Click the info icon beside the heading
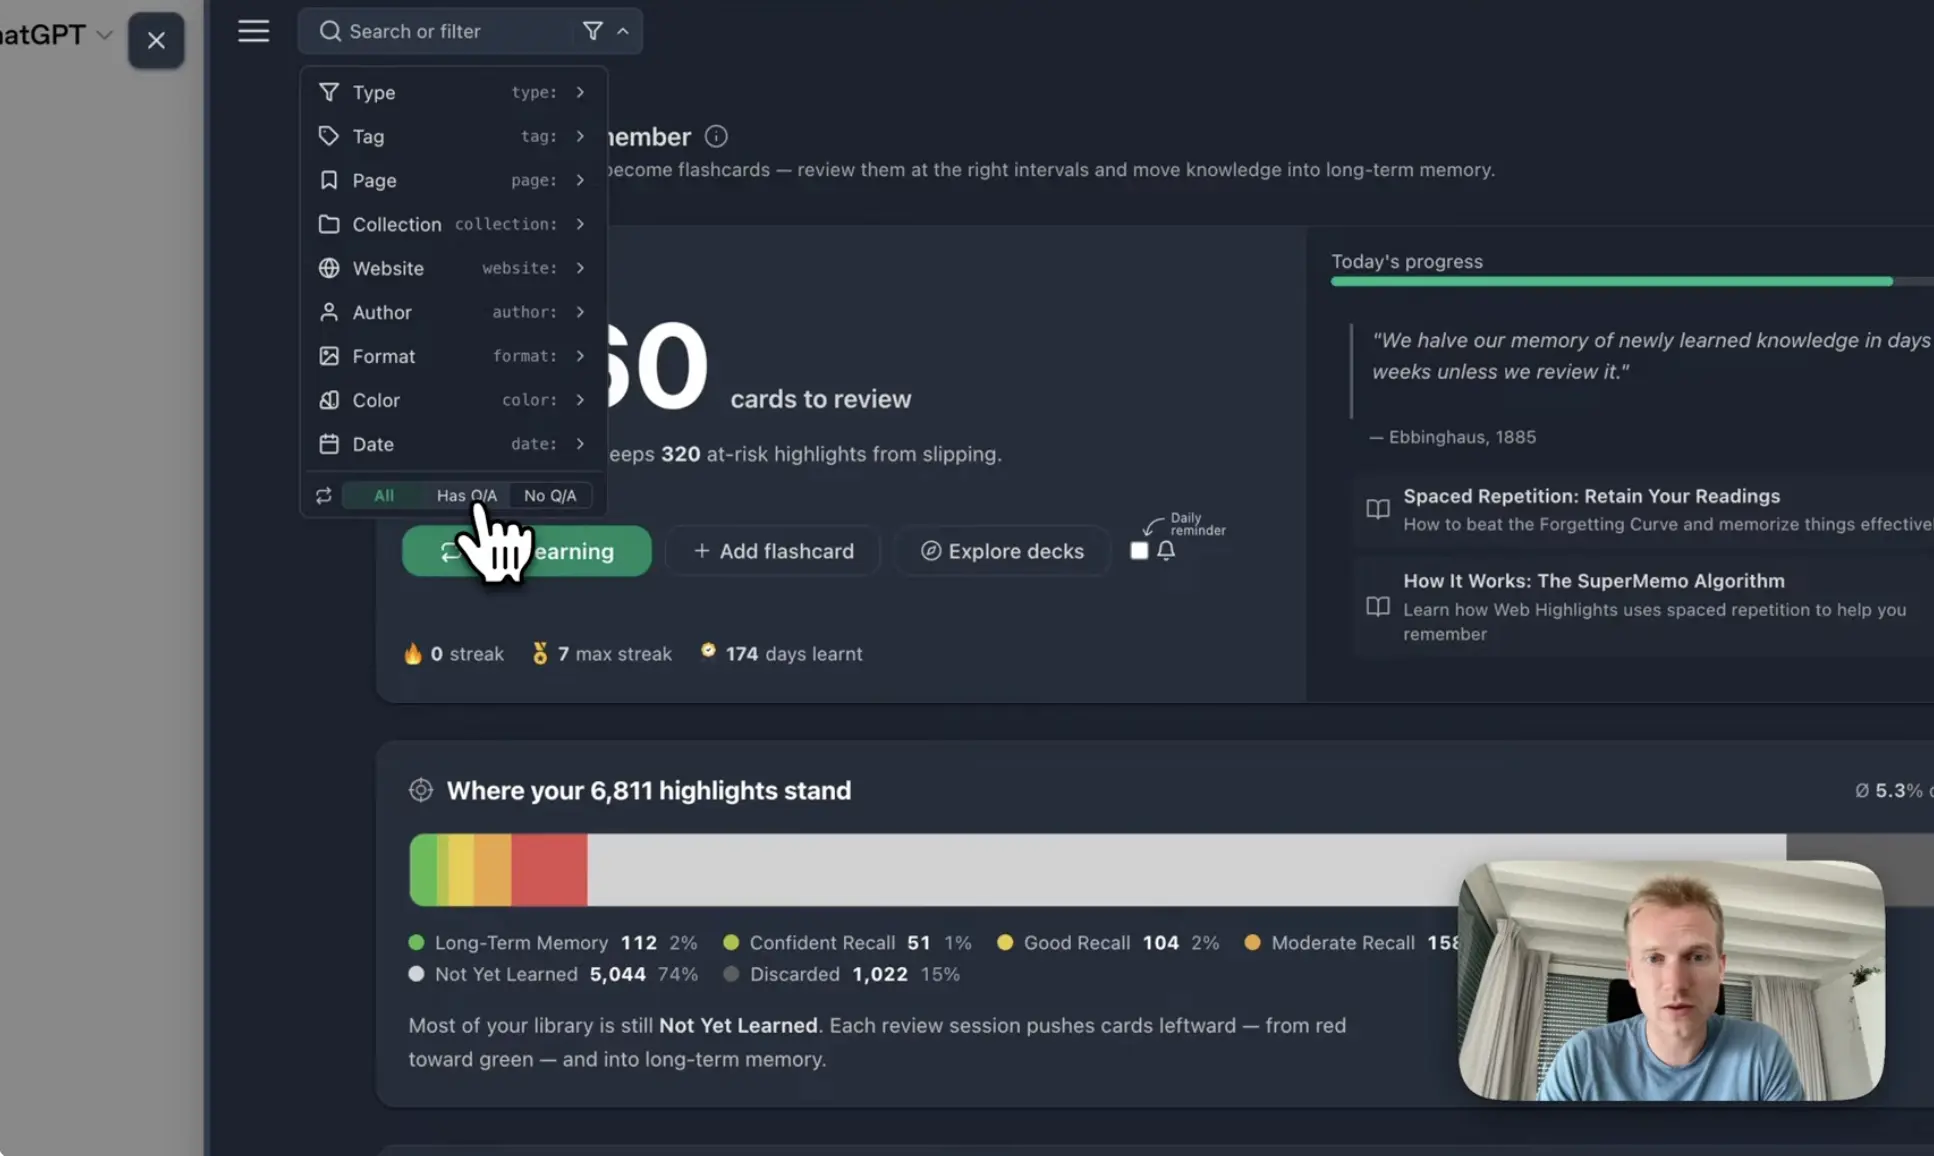Viewport: 1934px width, 1156px height. [716, 136]
